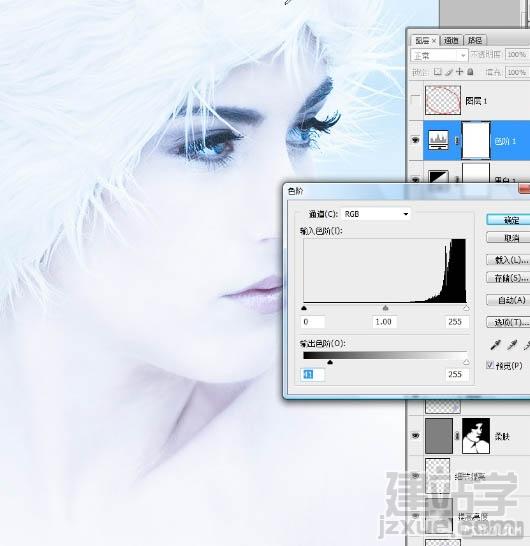Switch to the 通道 channels tab
Viewport: 530px width, 546px height.
coord(451,40)
